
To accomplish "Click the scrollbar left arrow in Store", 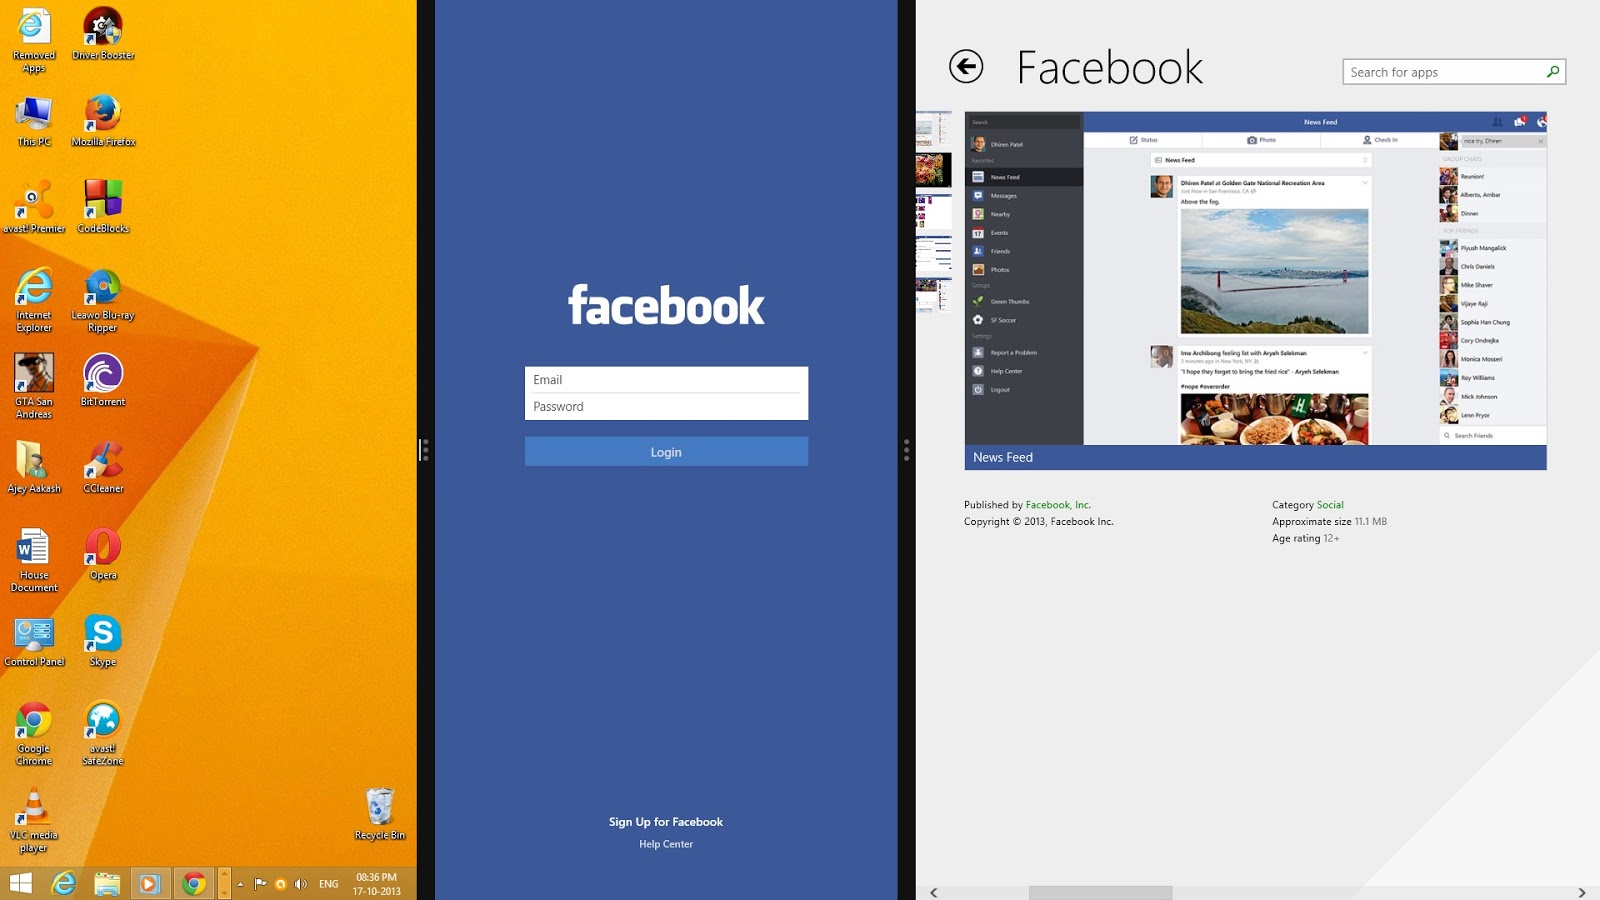I will [x=933, y=892].
